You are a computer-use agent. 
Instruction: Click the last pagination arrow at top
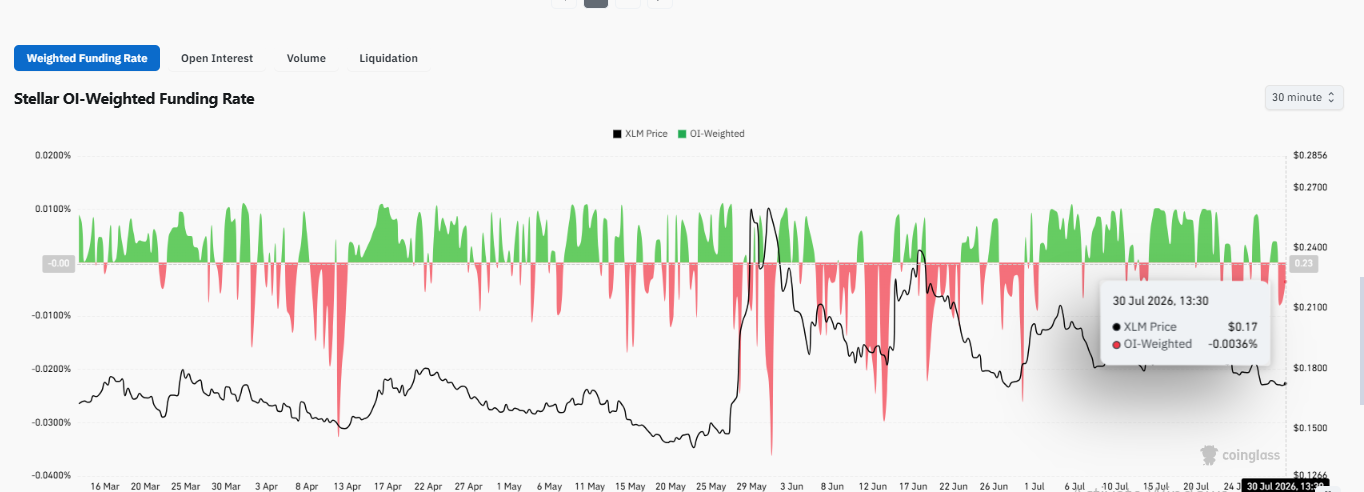(x=660, y=3)
